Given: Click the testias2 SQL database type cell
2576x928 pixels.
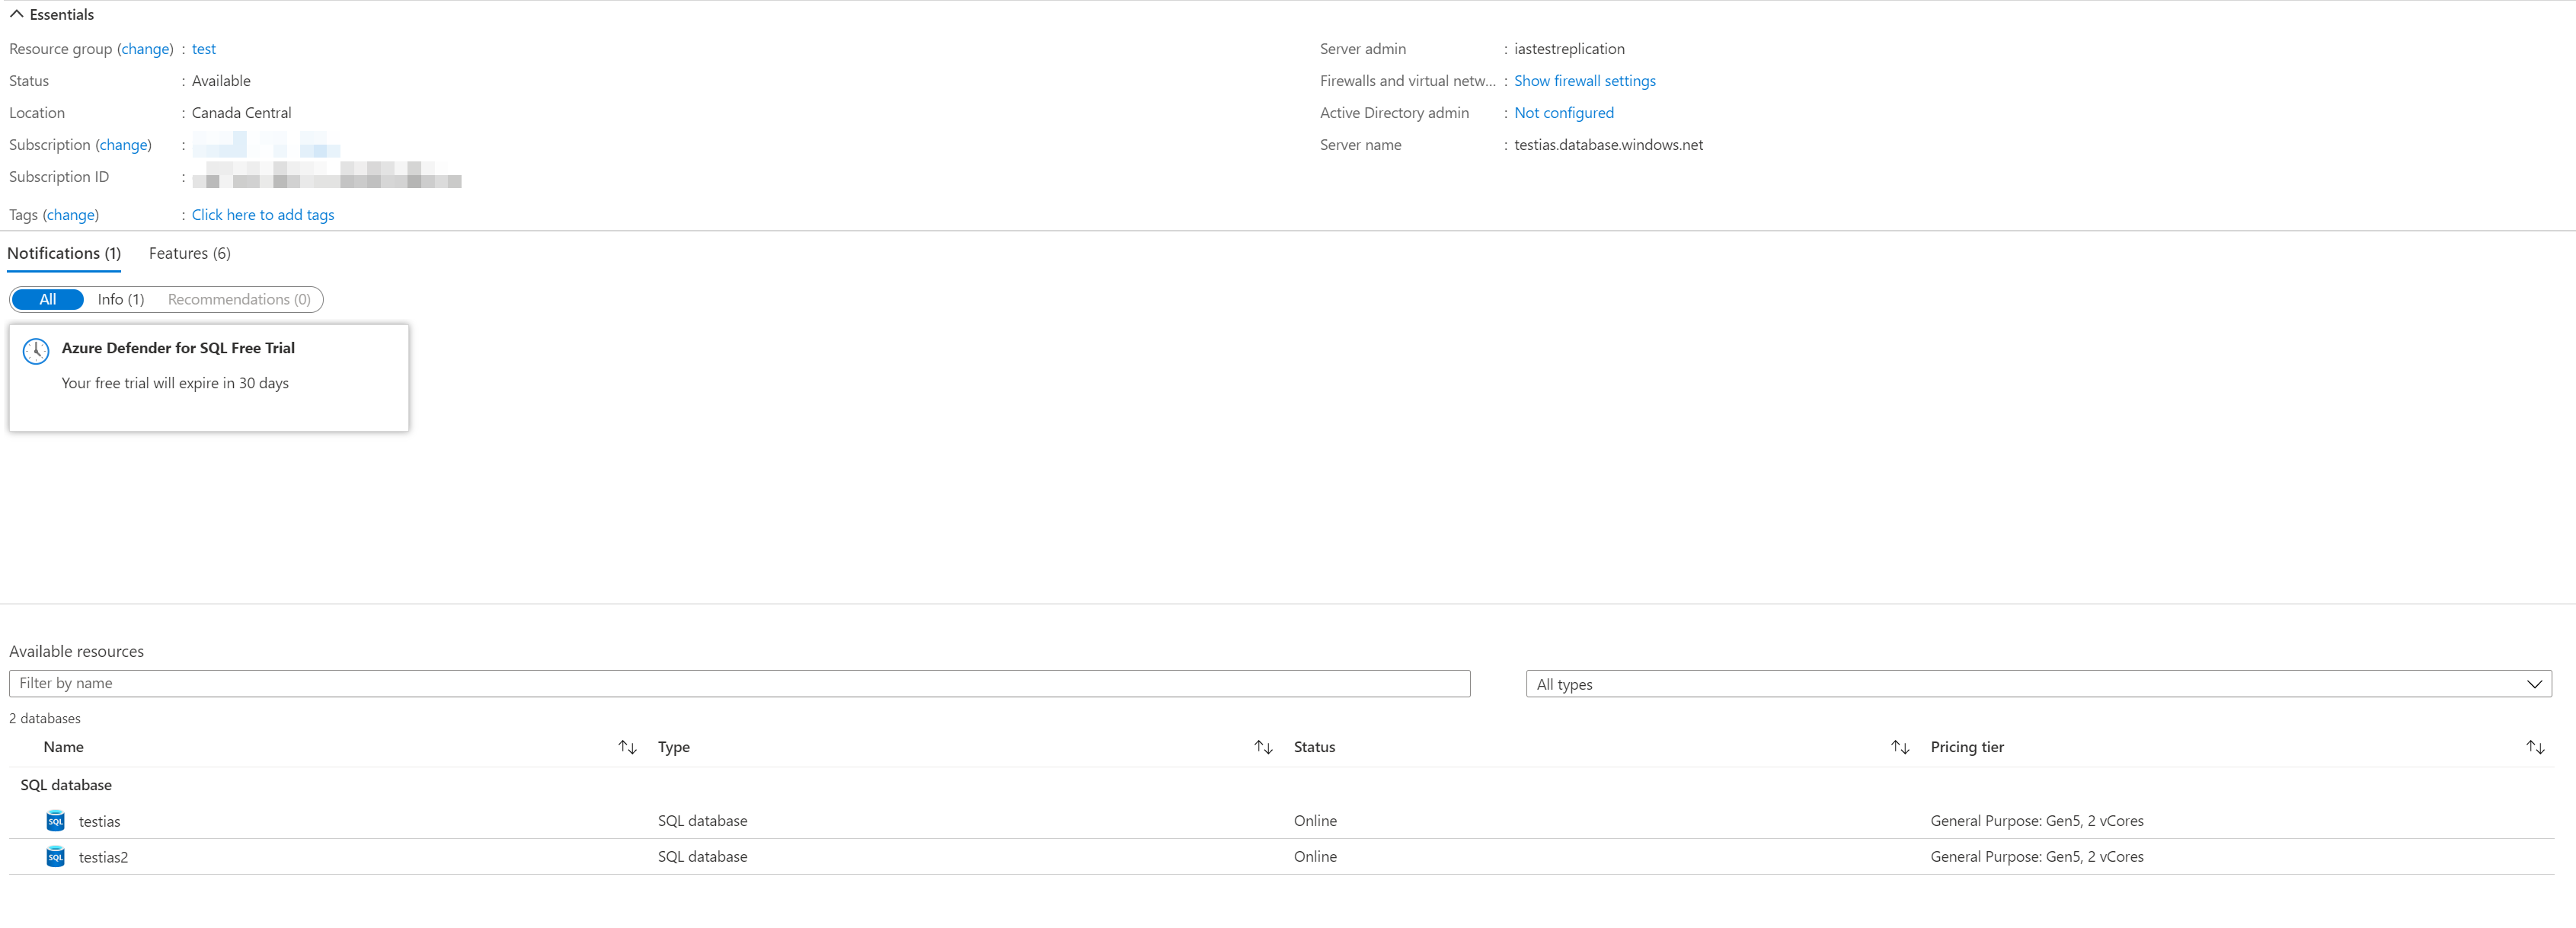Looking at the screenshot, I should 702,857.
